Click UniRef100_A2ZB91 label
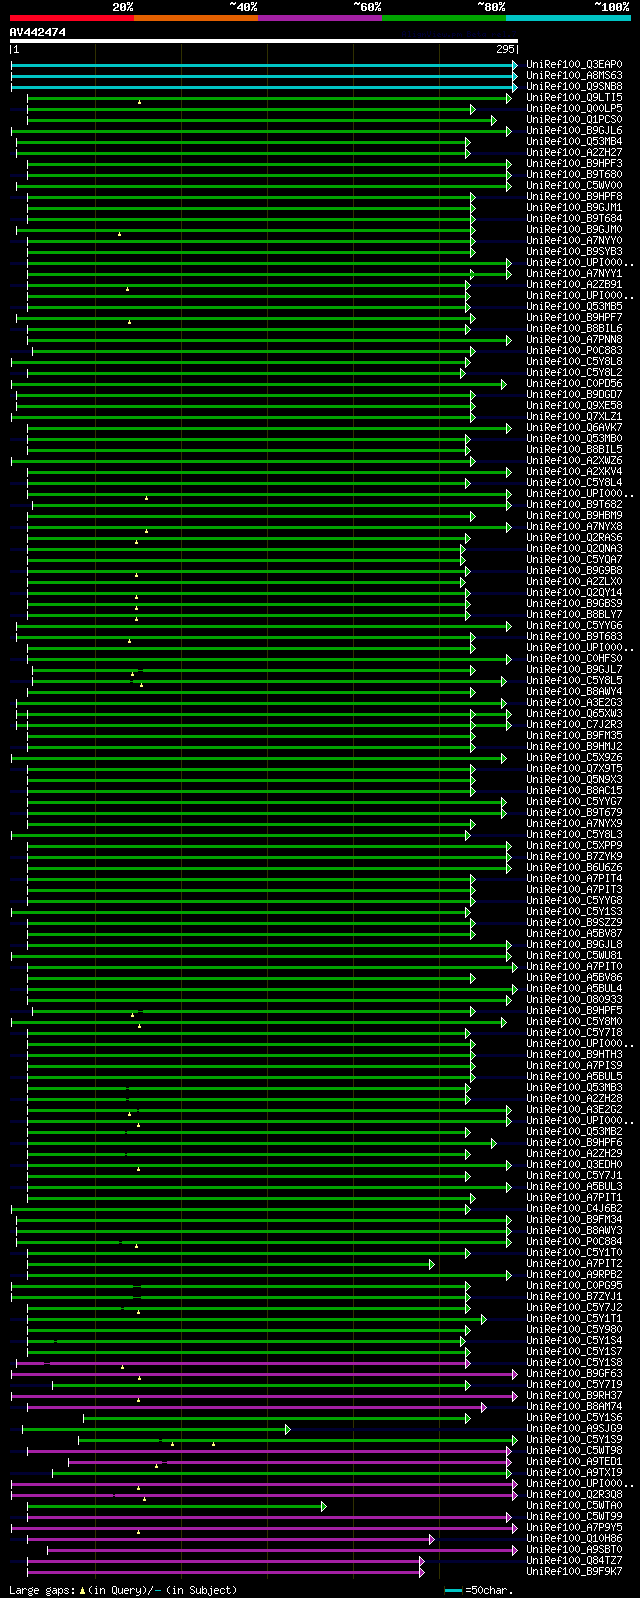640x1598 pixels. (574, 284)
